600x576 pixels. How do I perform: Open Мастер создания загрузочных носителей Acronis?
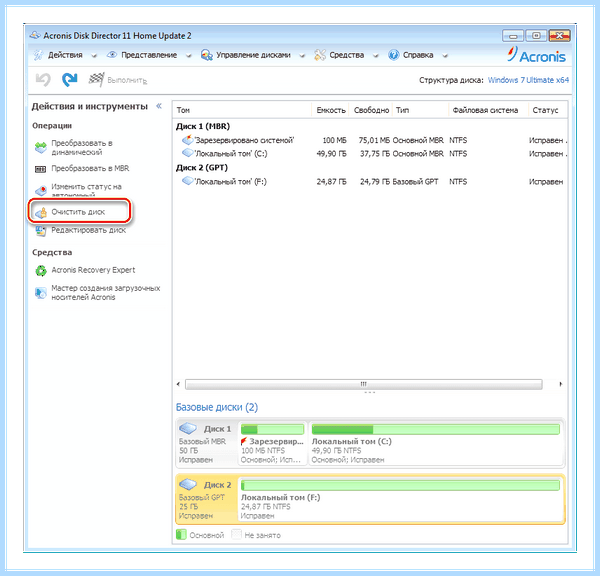point(106,292)
